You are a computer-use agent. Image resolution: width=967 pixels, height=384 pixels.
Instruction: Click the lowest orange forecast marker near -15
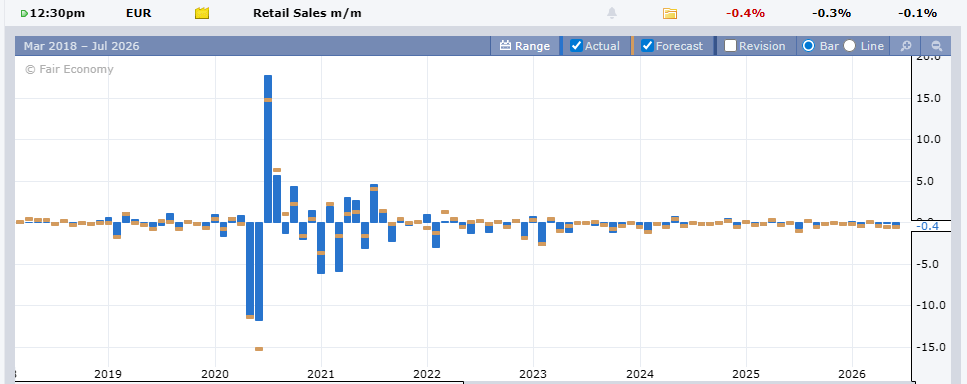(x=259, y=349)
